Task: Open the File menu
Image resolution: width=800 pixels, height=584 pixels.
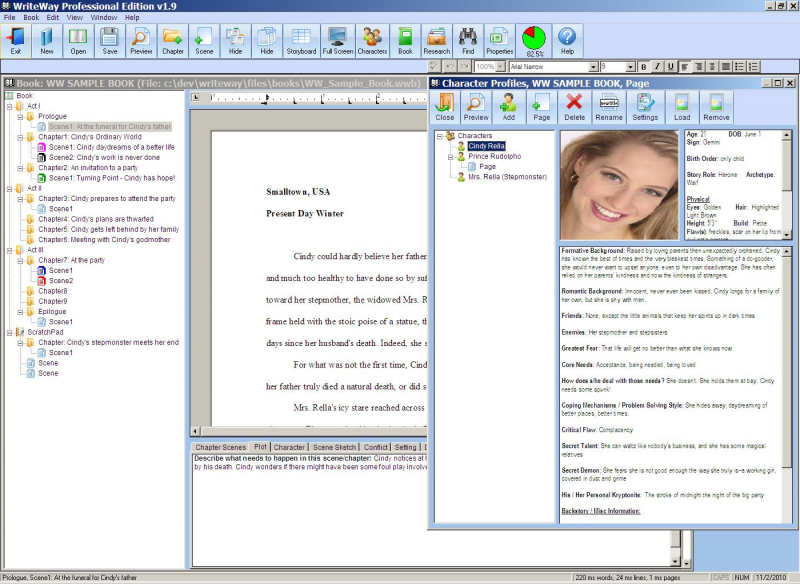Action: (x=10, y=17)
